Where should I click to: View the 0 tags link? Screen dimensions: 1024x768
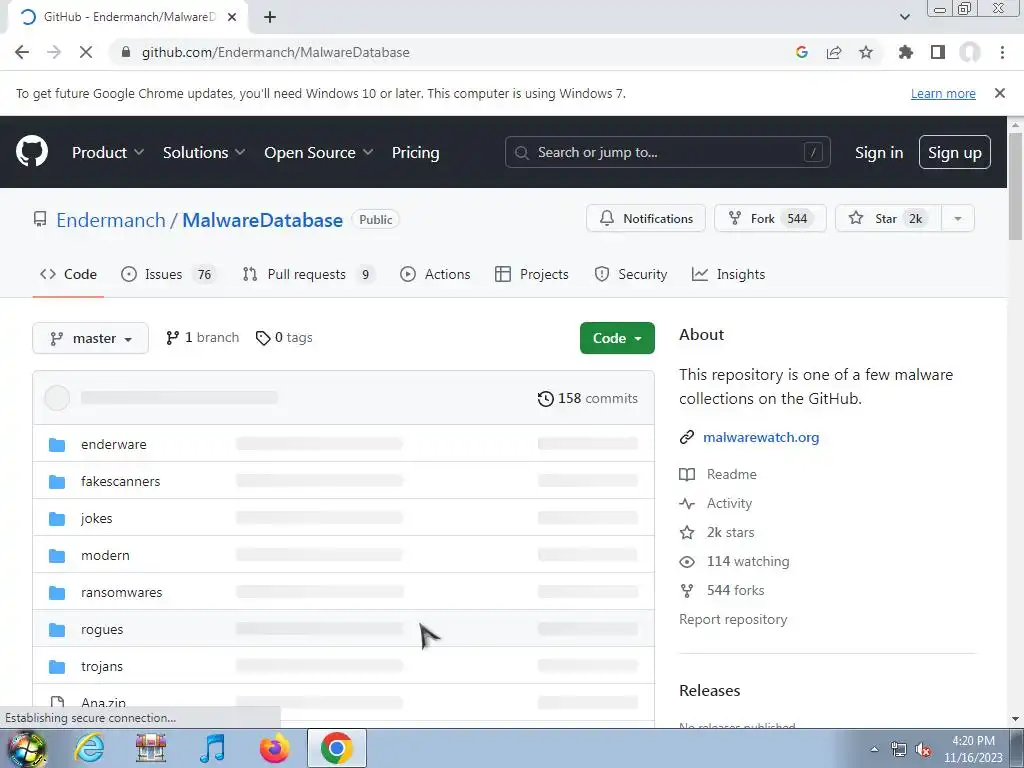point(284,338)
